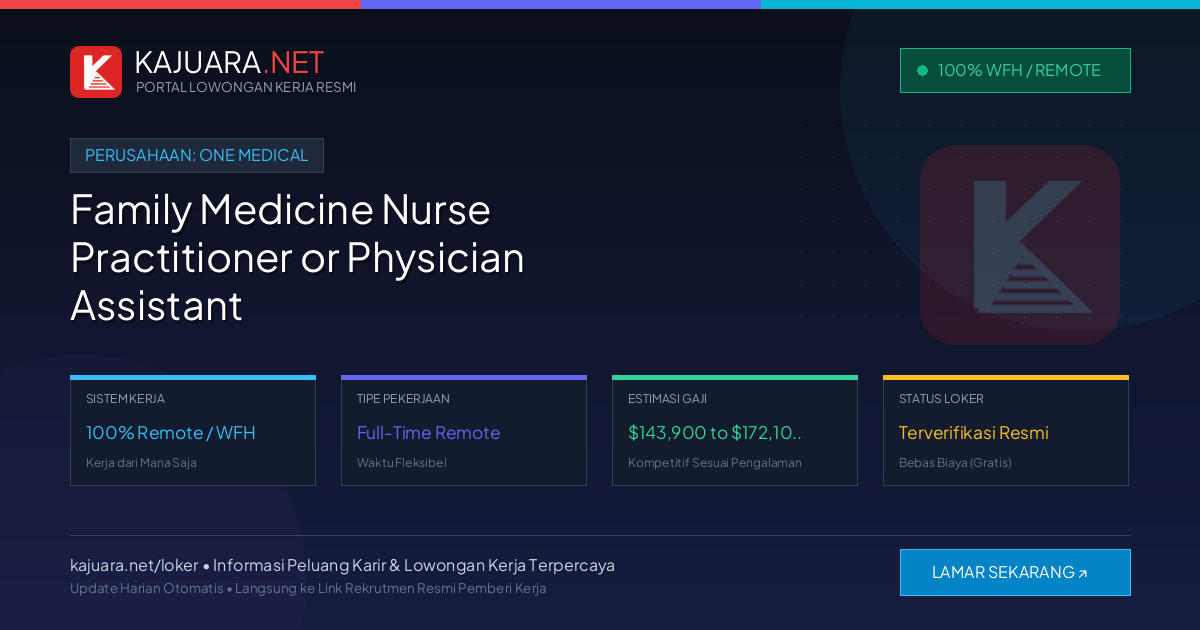Click the 'Terverifikasi Resmi' status text
Viewport: 1200px width, 630px height.
point(973,433)
